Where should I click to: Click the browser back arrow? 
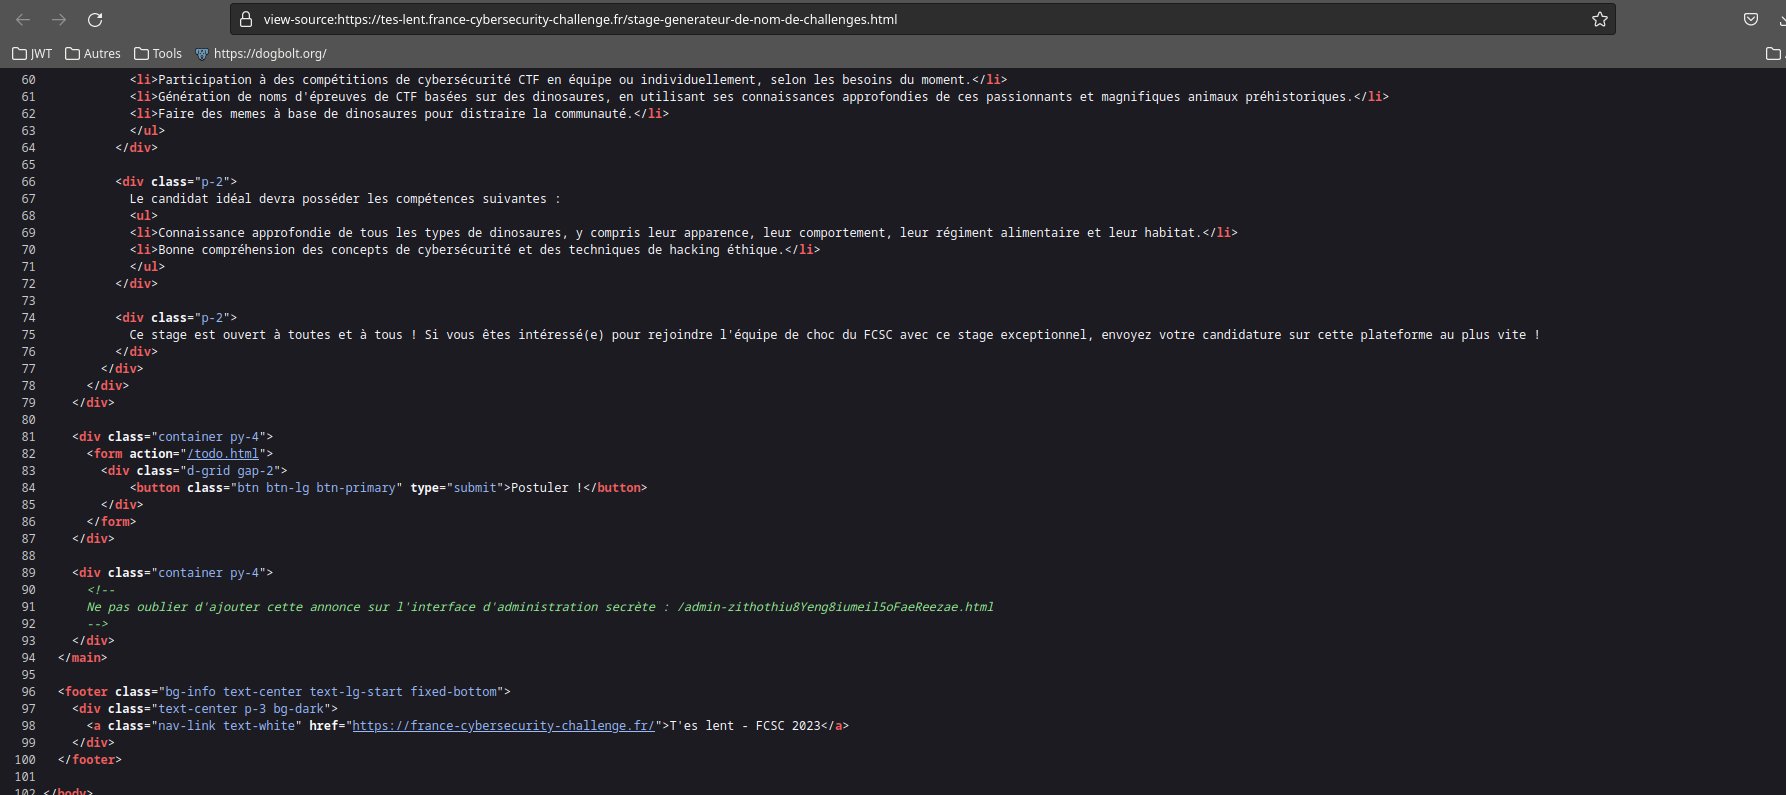pyautogui.click(x=24, y=20)
